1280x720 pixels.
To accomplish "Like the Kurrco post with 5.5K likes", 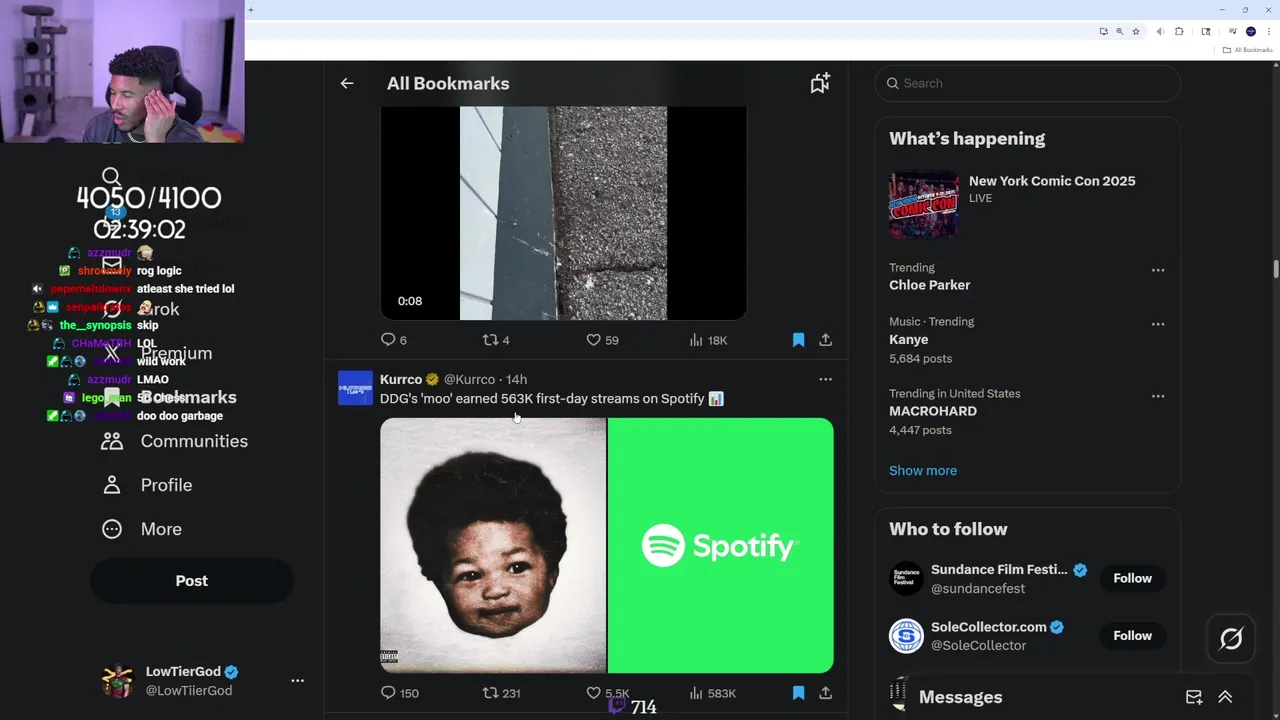I will [x=608, y=692].
